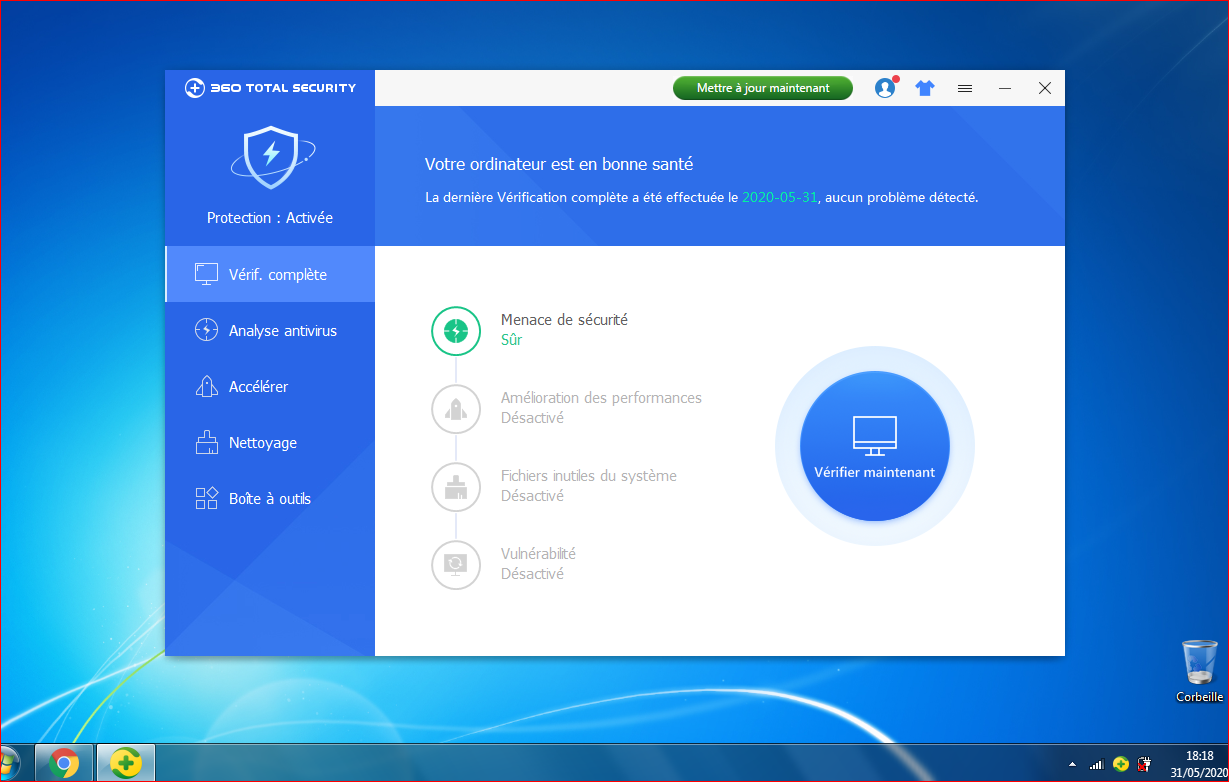The width and height of the screenshot is (1229, 782).
Task: Click the Sûr status text
Action: [511, 340]
